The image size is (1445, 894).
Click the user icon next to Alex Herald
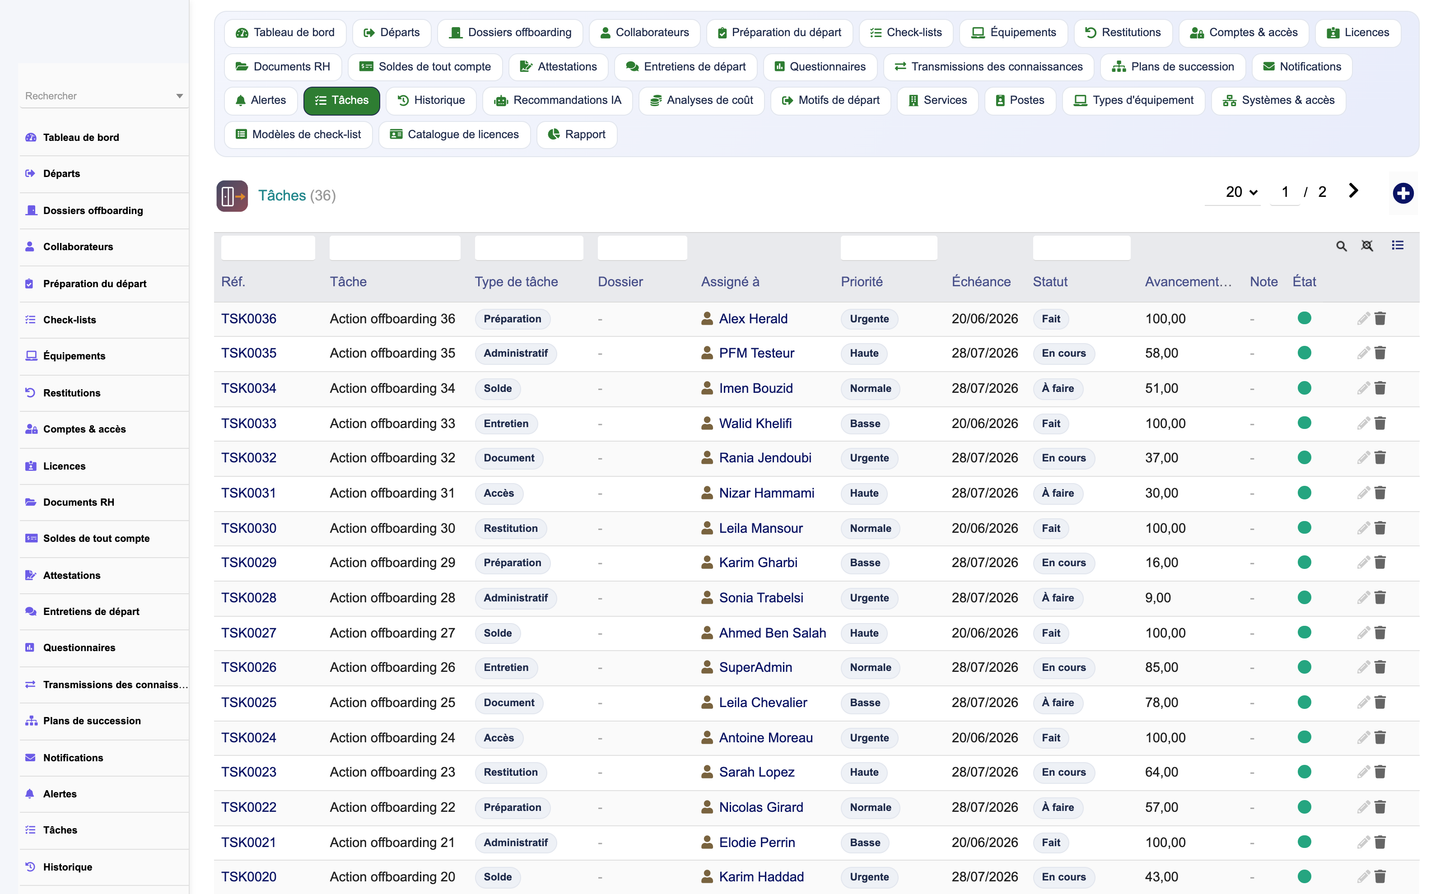[x=707, y=319]
